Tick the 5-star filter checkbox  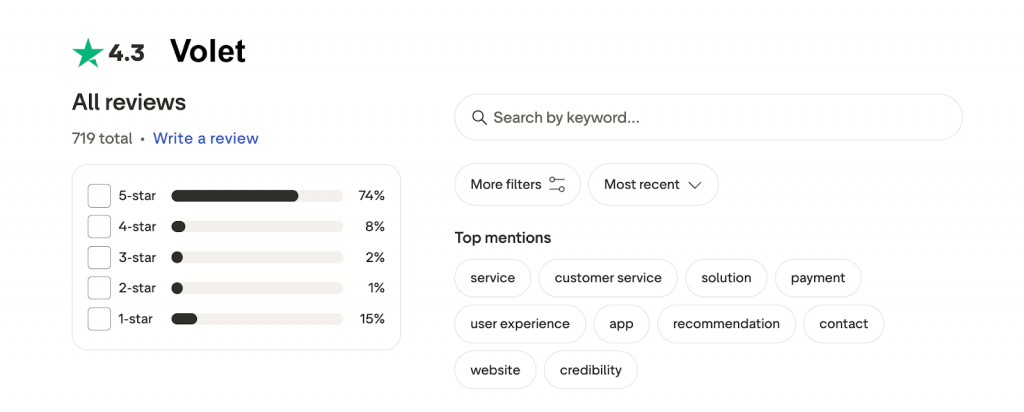pyautogui.click(x=99, y=196)
